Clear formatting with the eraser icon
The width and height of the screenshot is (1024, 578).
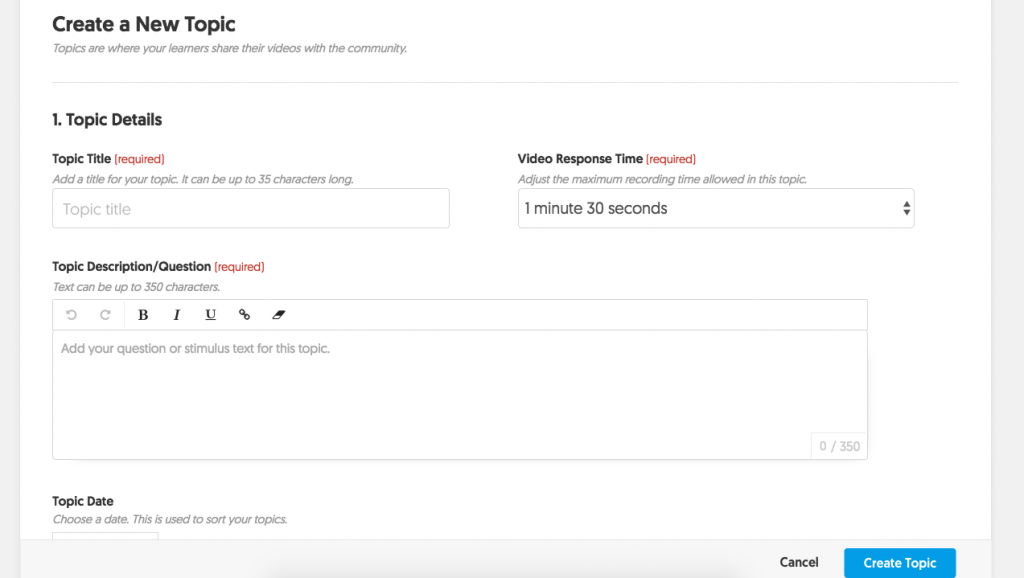coord(278,314)
